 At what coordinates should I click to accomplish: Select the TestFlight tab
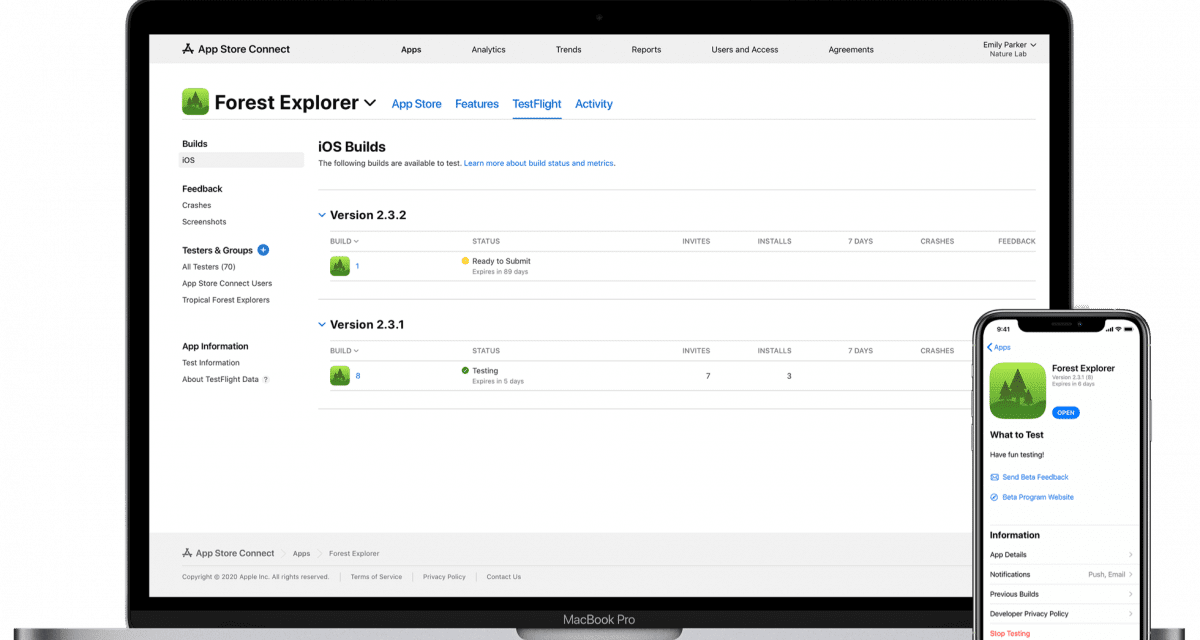[537, 104]
